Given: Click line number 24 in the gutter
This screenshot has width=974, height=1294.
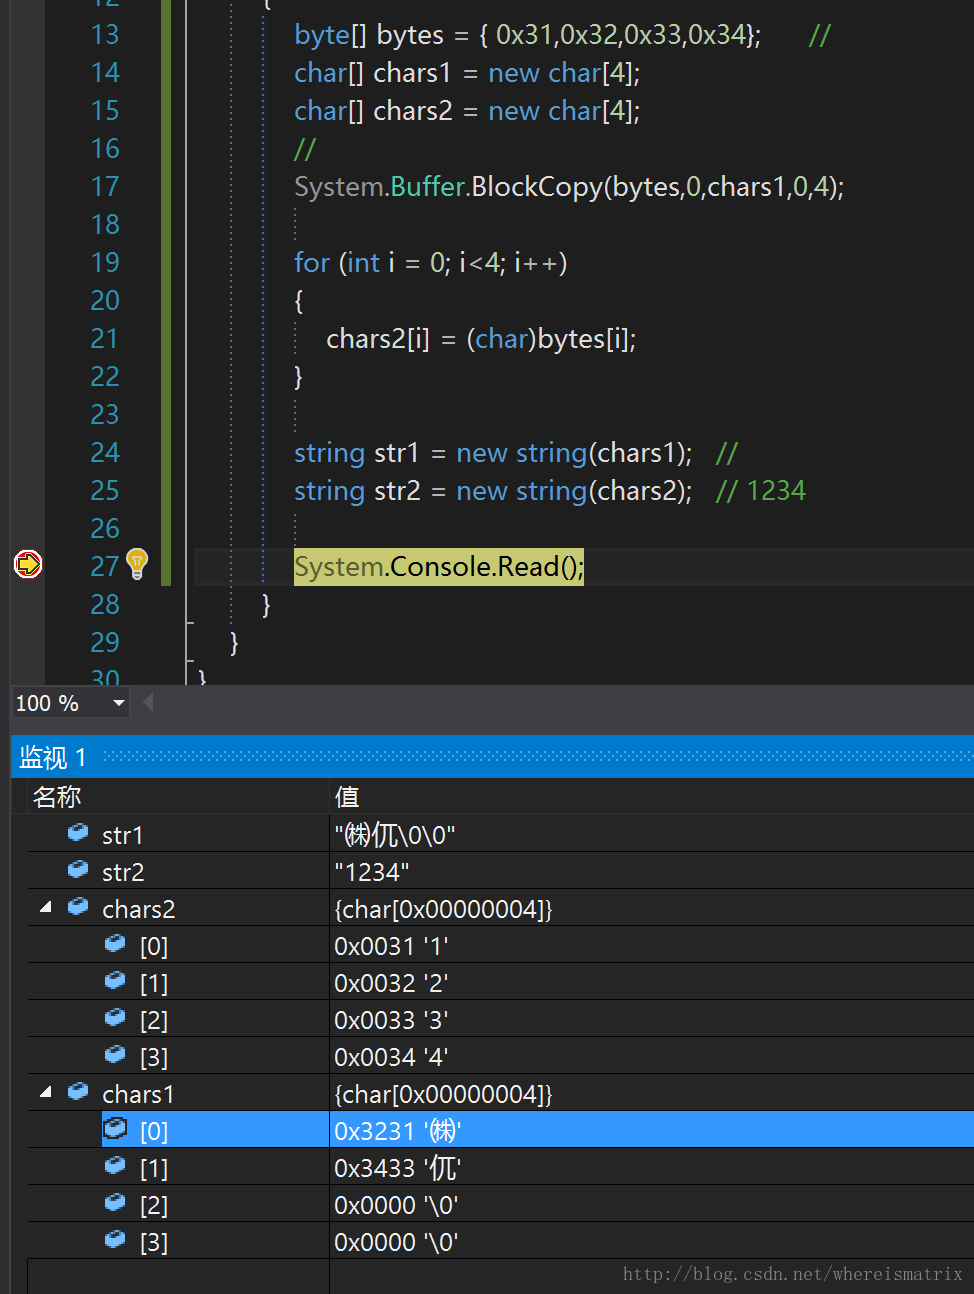Looking at the screenshot, I should point(105,453).
